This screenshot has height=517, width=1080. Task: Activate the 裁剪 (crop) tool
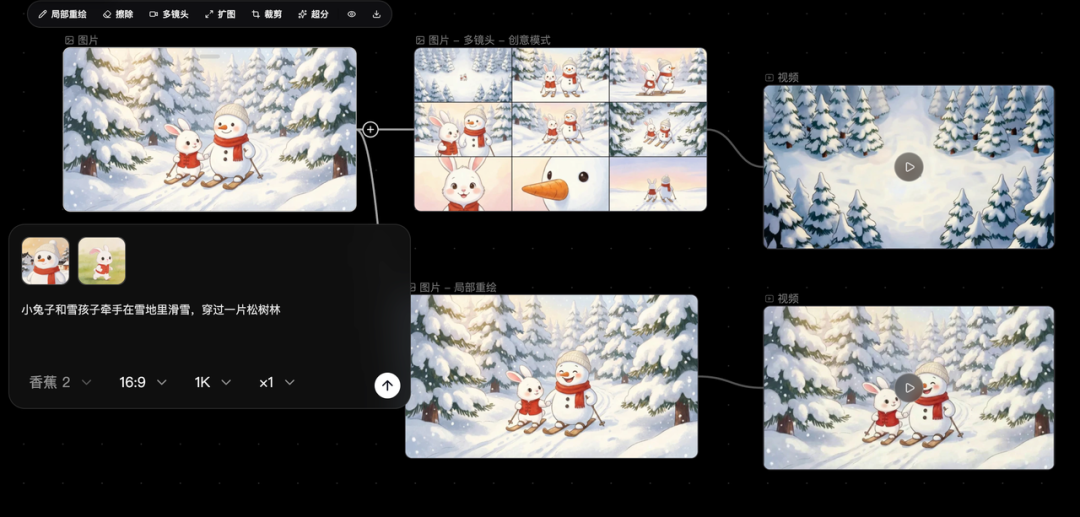point(267,14)
